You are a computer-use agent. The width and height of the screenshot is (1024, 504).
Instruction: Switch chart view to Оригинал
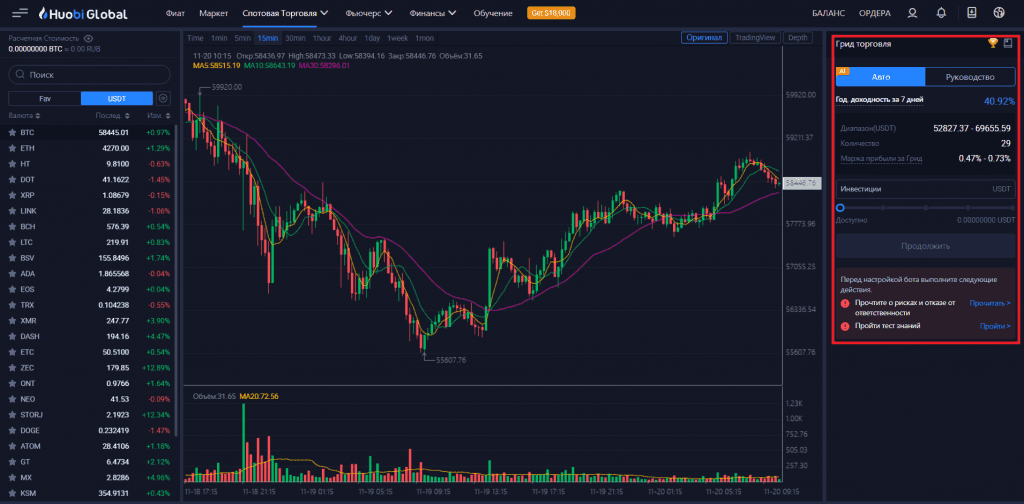[x=704, y=38]
